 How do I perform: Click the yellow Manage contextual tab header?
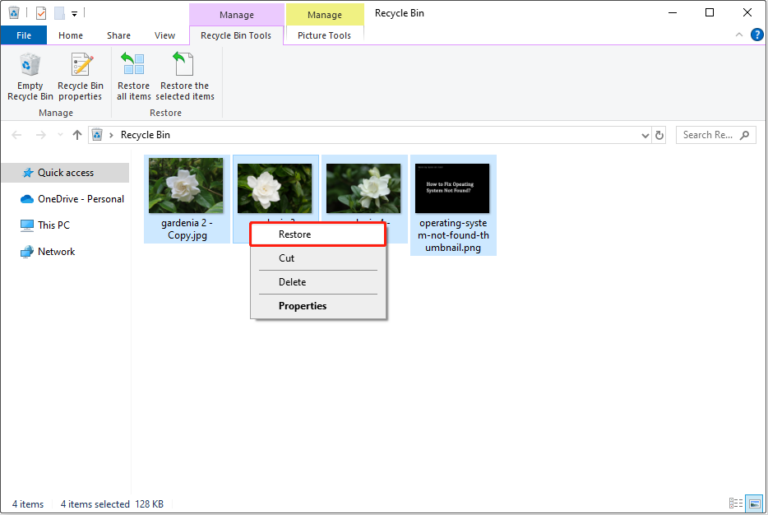click(324, 15)
